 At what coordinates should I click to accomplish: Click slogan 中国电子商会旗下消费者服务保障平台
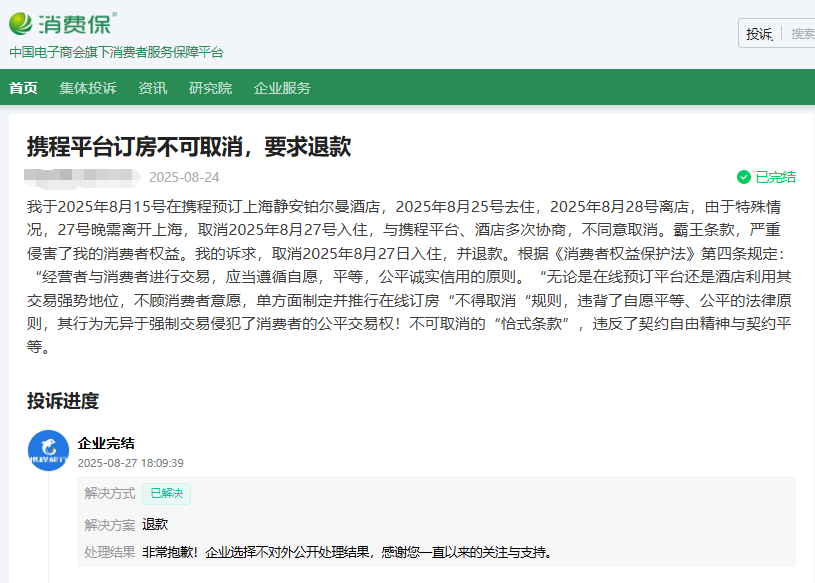(116, 52)
